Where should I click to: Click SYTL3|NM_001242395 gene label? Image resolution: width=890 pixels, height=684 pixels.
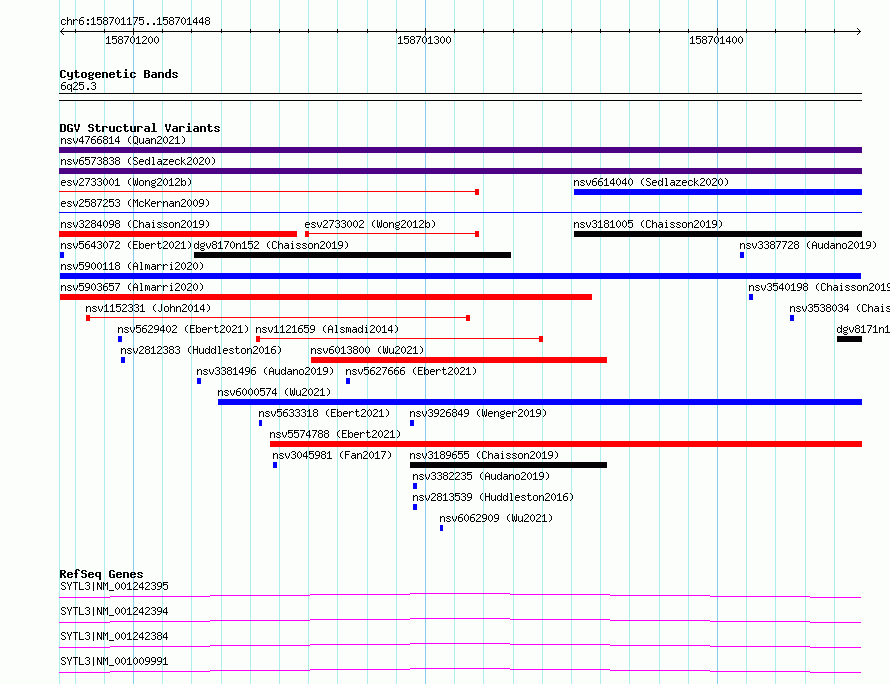(x=114, y=586)
